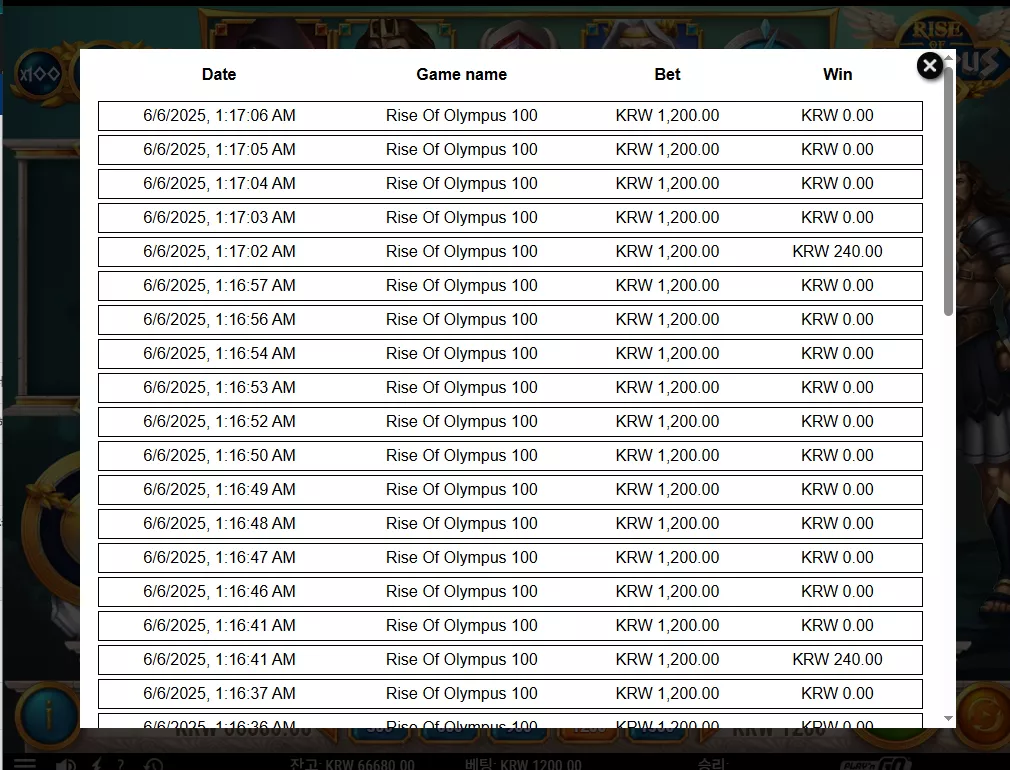Click the x100 badge behind popup
This screenshot has height=770, width=1010.
pos(39,74)
